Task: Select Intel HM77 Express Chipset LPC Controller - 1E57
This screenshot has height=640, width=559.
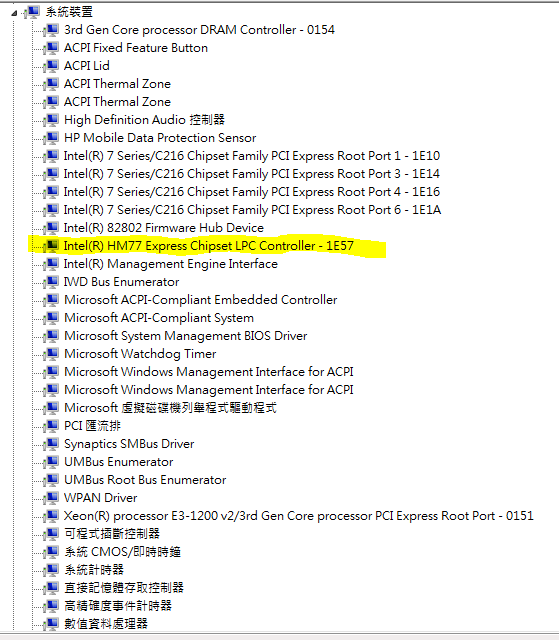Action: [209, 246]
